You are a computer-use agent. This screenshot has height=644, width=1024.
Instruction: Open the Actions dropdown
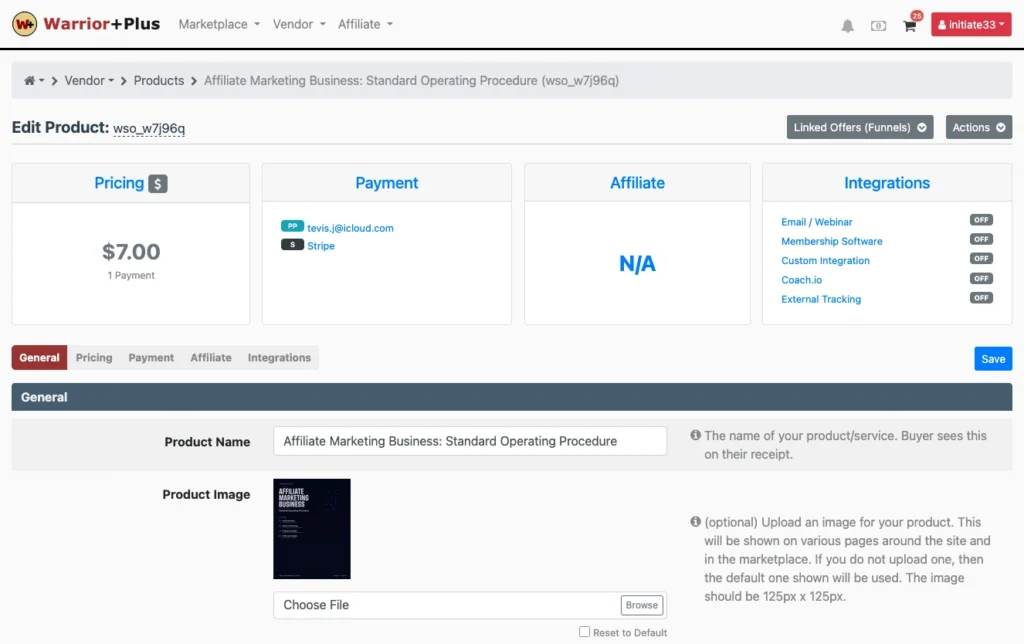coord(978,127)
